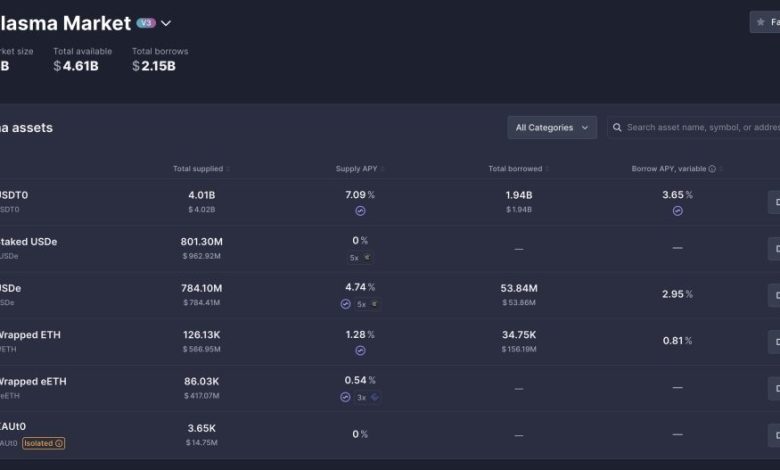The image size is (780, 470).
Task: Click the incentive icon under USDT0 borrow APY
Action: coord(677,211)
